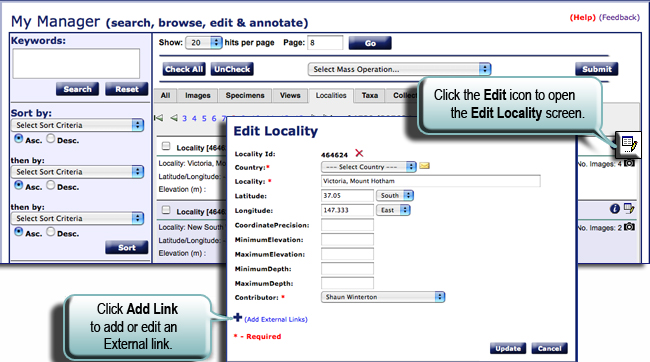Switch to the All tab
650x362 pixels.
(165, 95)
